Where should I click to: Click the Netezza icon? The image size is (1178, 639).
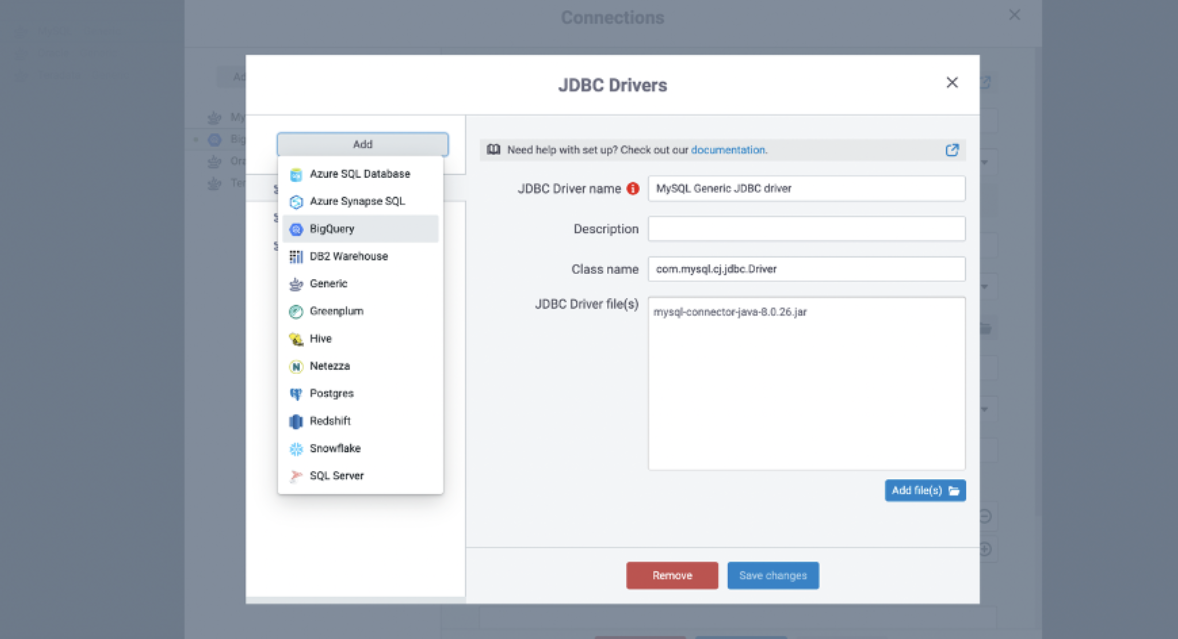click(x=296, y=366)
